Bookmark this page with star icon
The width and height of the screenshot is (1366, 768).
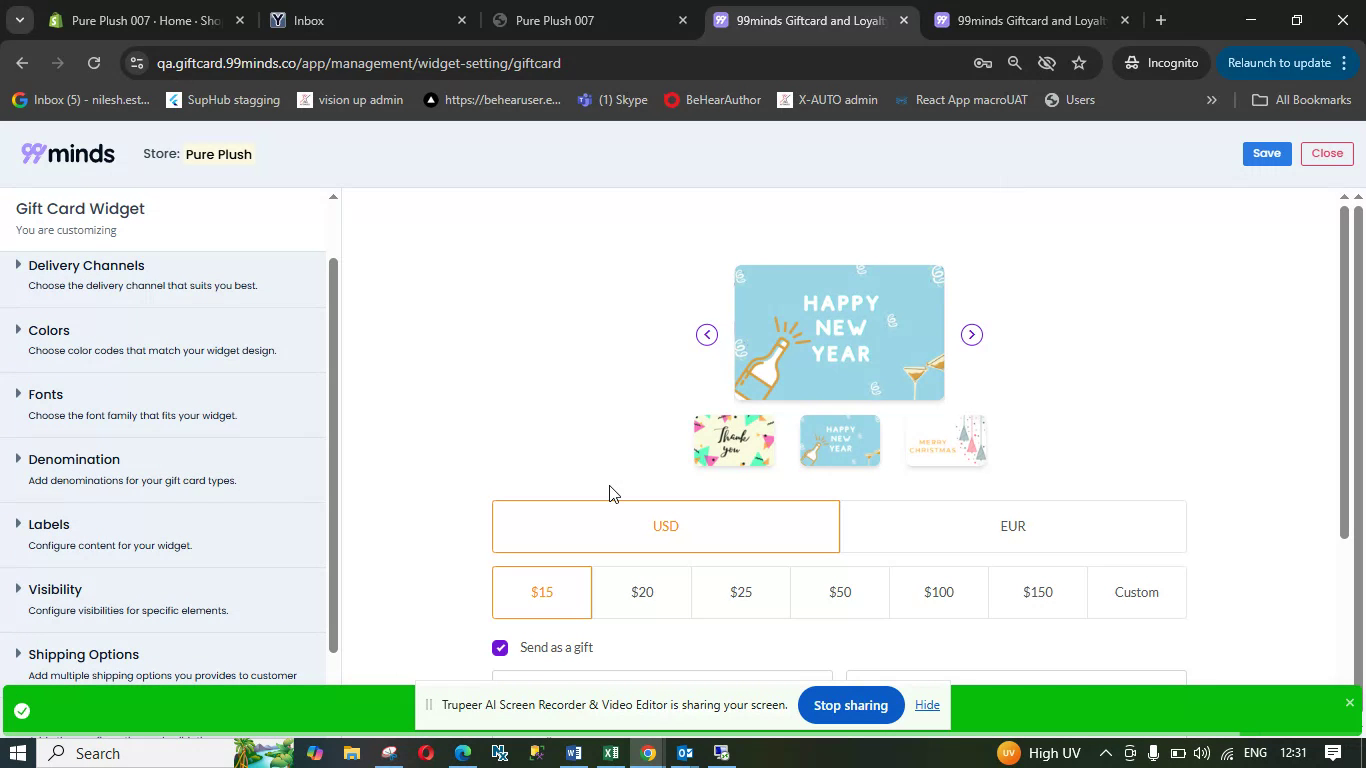click(x=1079, y=63)
